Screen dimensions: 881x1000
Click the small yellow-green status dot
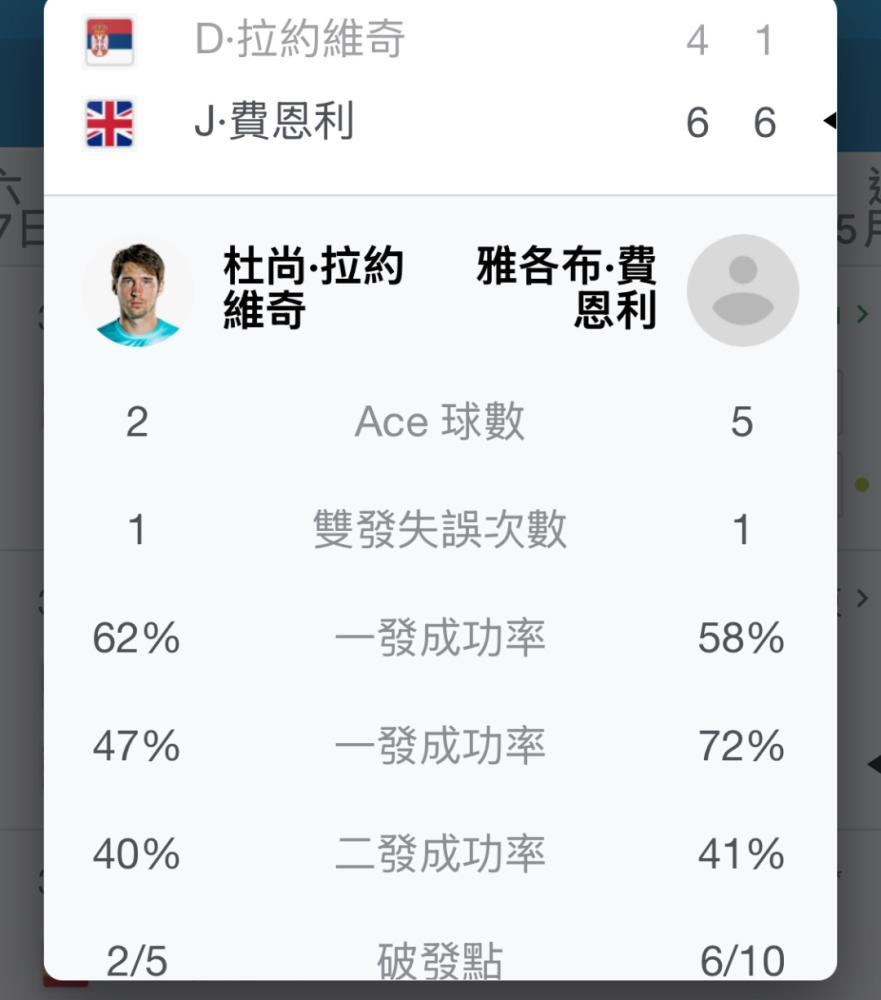point(862,485)
